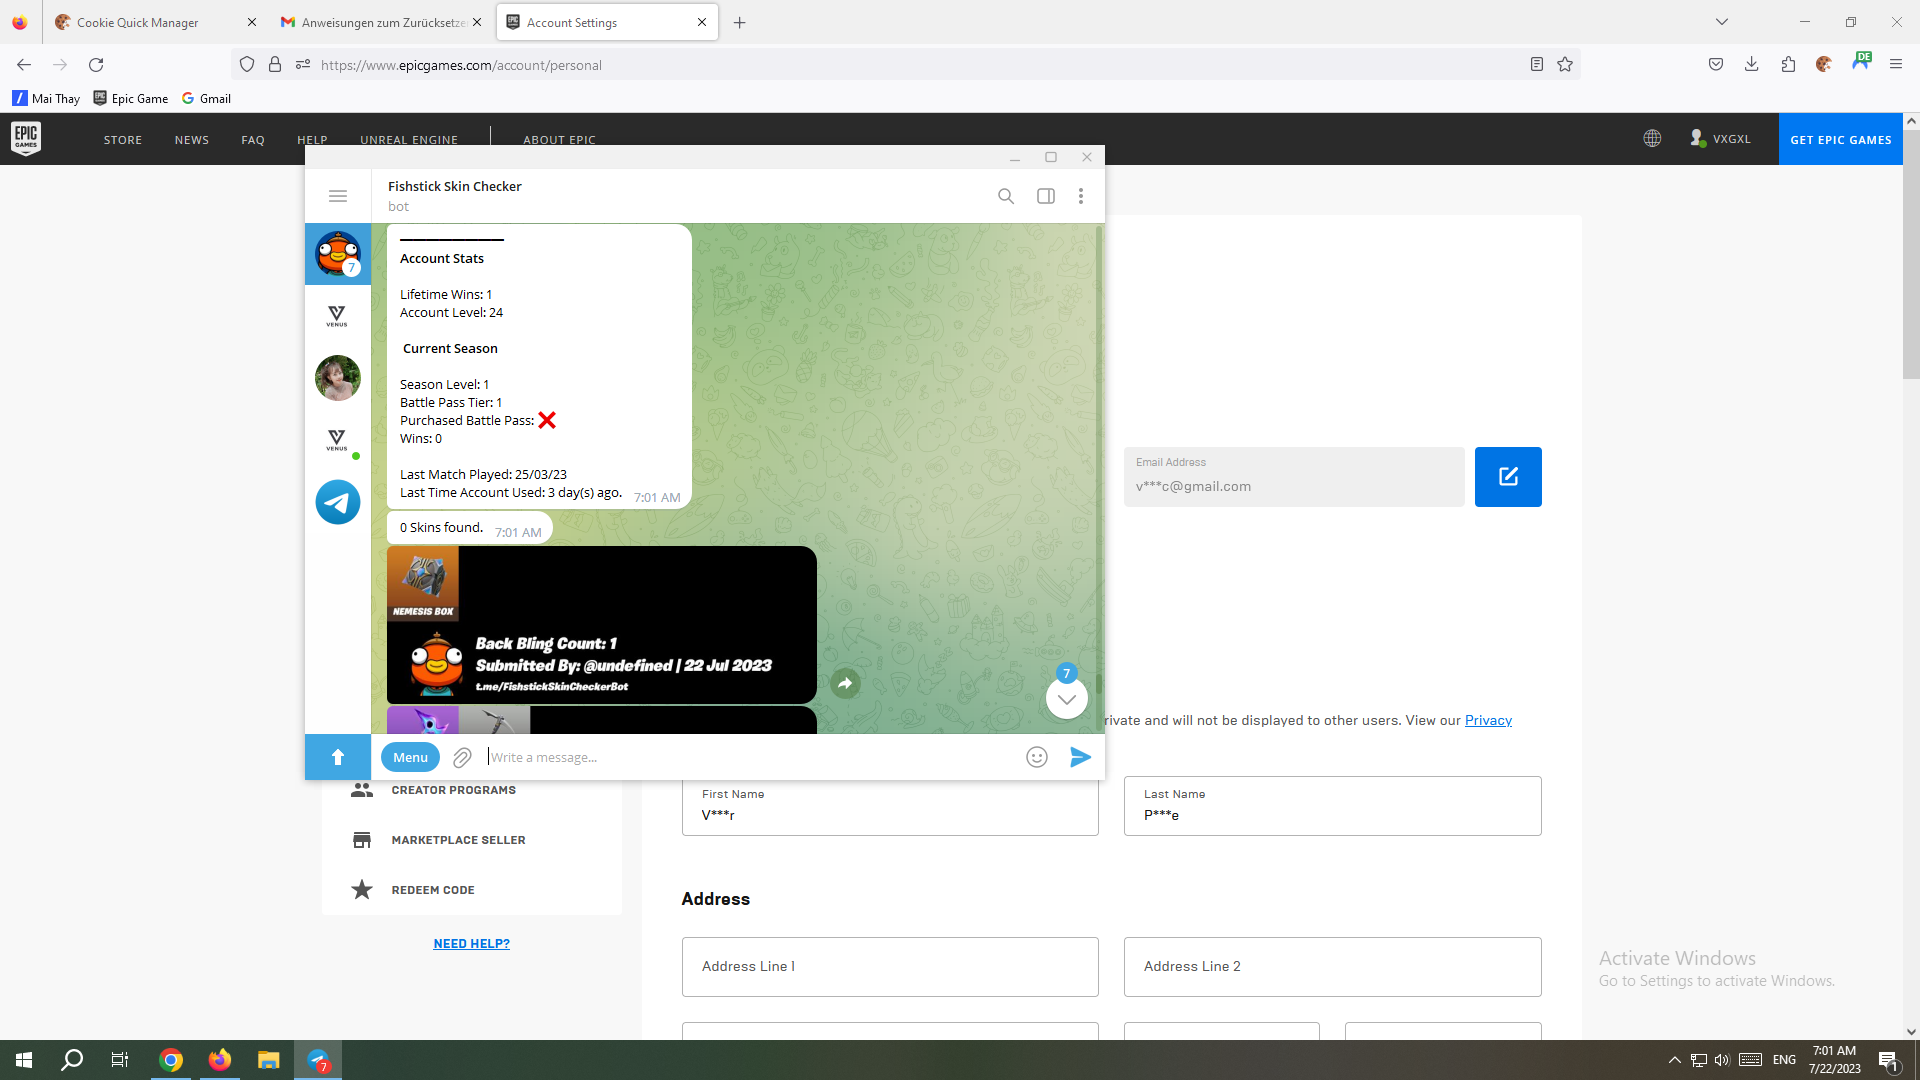Open chat with woman photo avatar
Screen dimensions: 1920x1080
coord(338,378)
